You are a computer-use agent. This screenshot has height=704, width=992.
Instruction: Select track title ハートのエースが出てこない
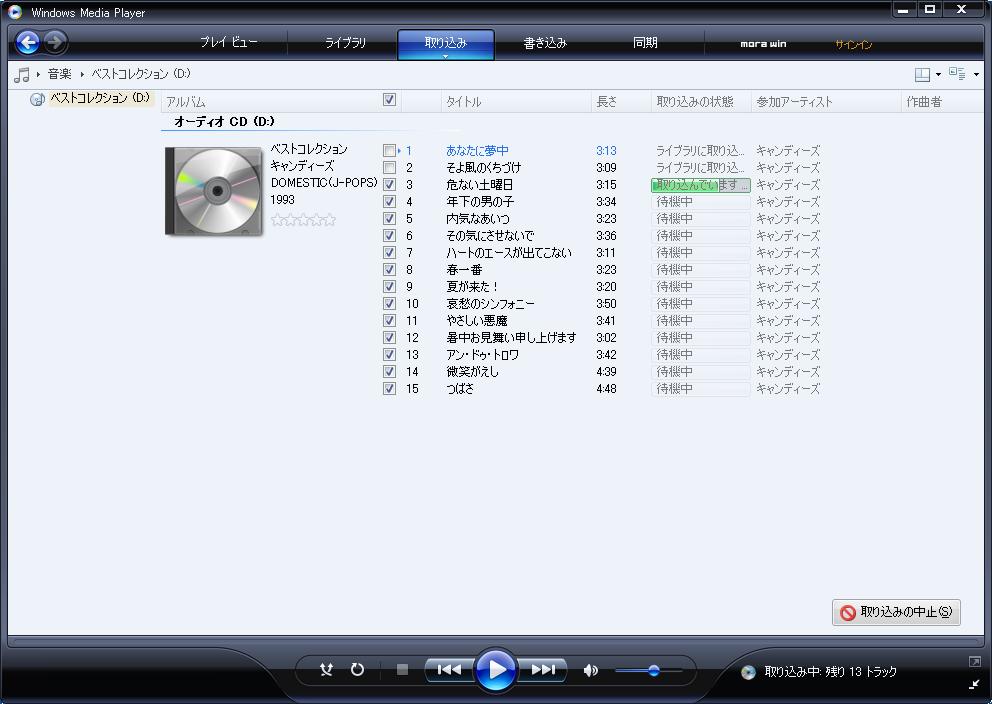[x=509, y=253]
